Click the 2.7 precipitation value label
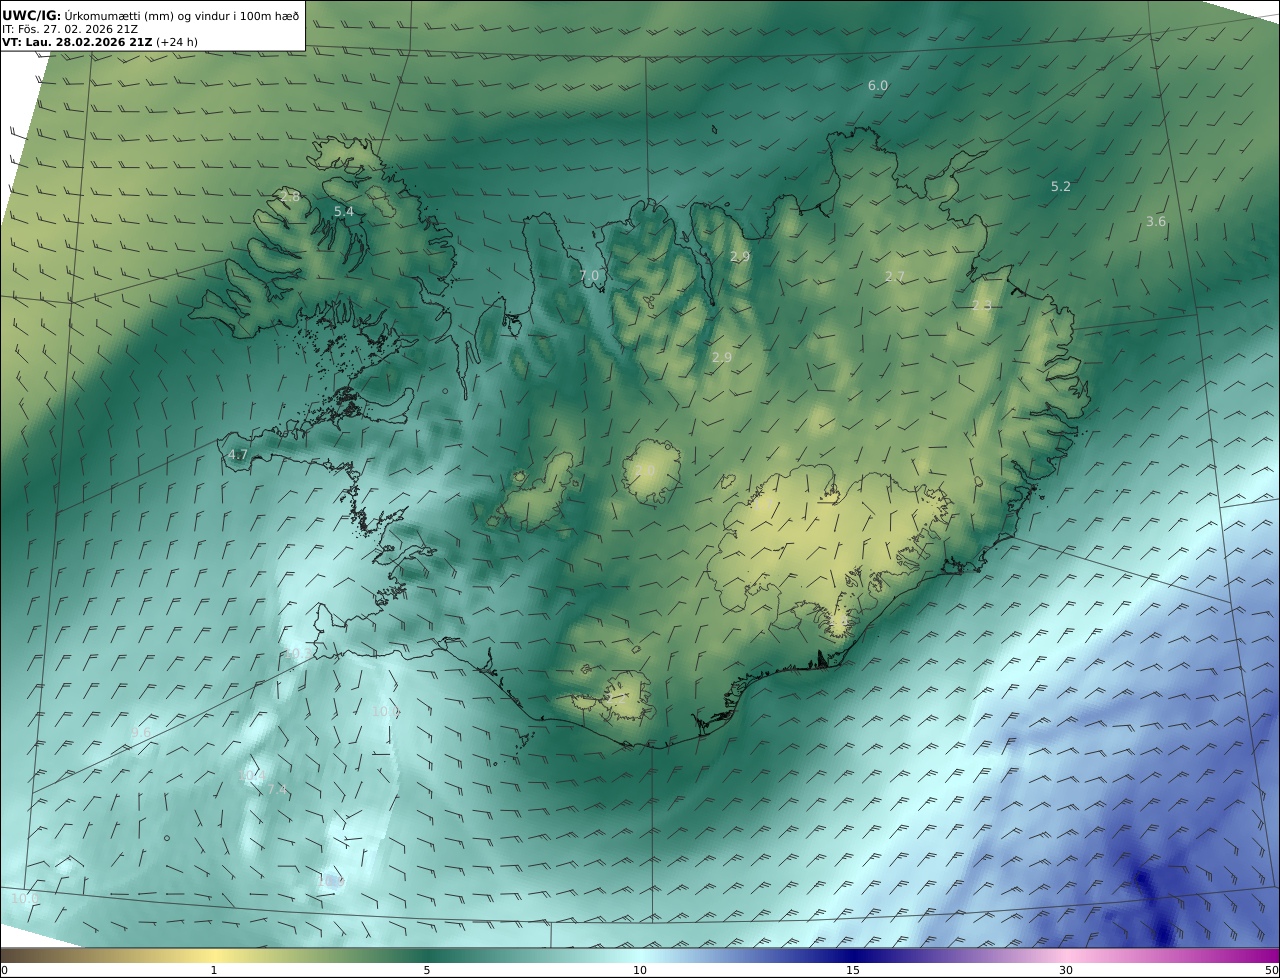Image resolution: width=1280 pixels, height=978 pixels. tap(895, 277)
